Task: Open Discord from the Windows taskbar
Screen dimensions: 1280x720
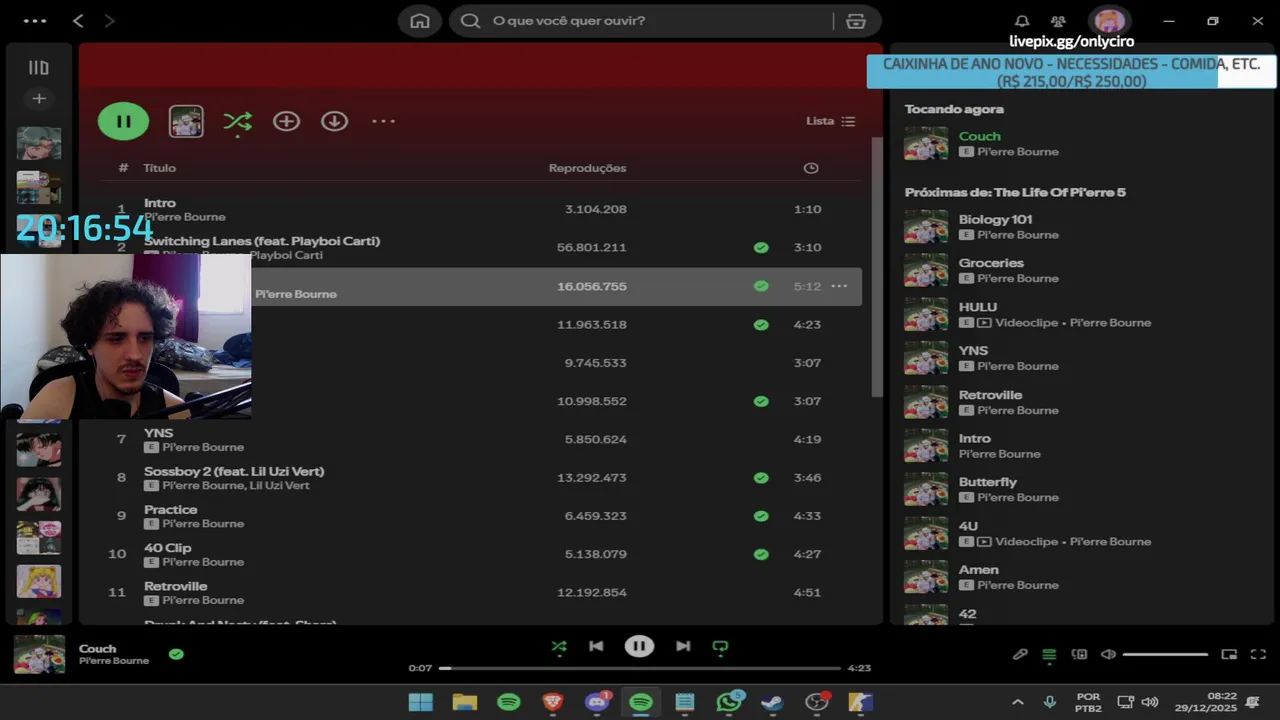Action: 598,702
